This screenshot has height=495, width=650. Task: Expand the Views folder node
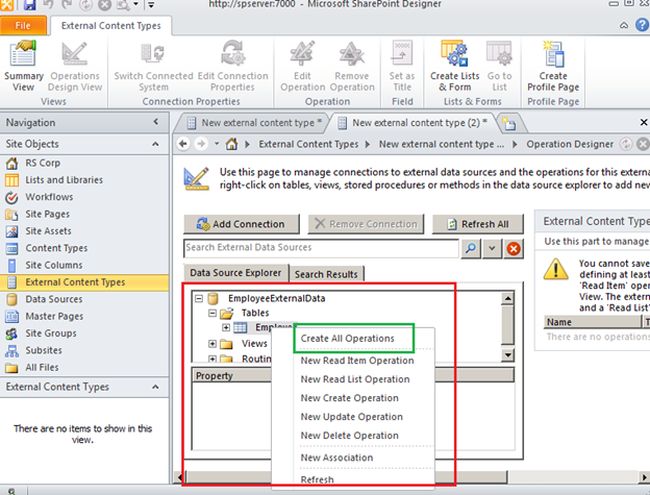pyautogui.click(x=212, y=344)
